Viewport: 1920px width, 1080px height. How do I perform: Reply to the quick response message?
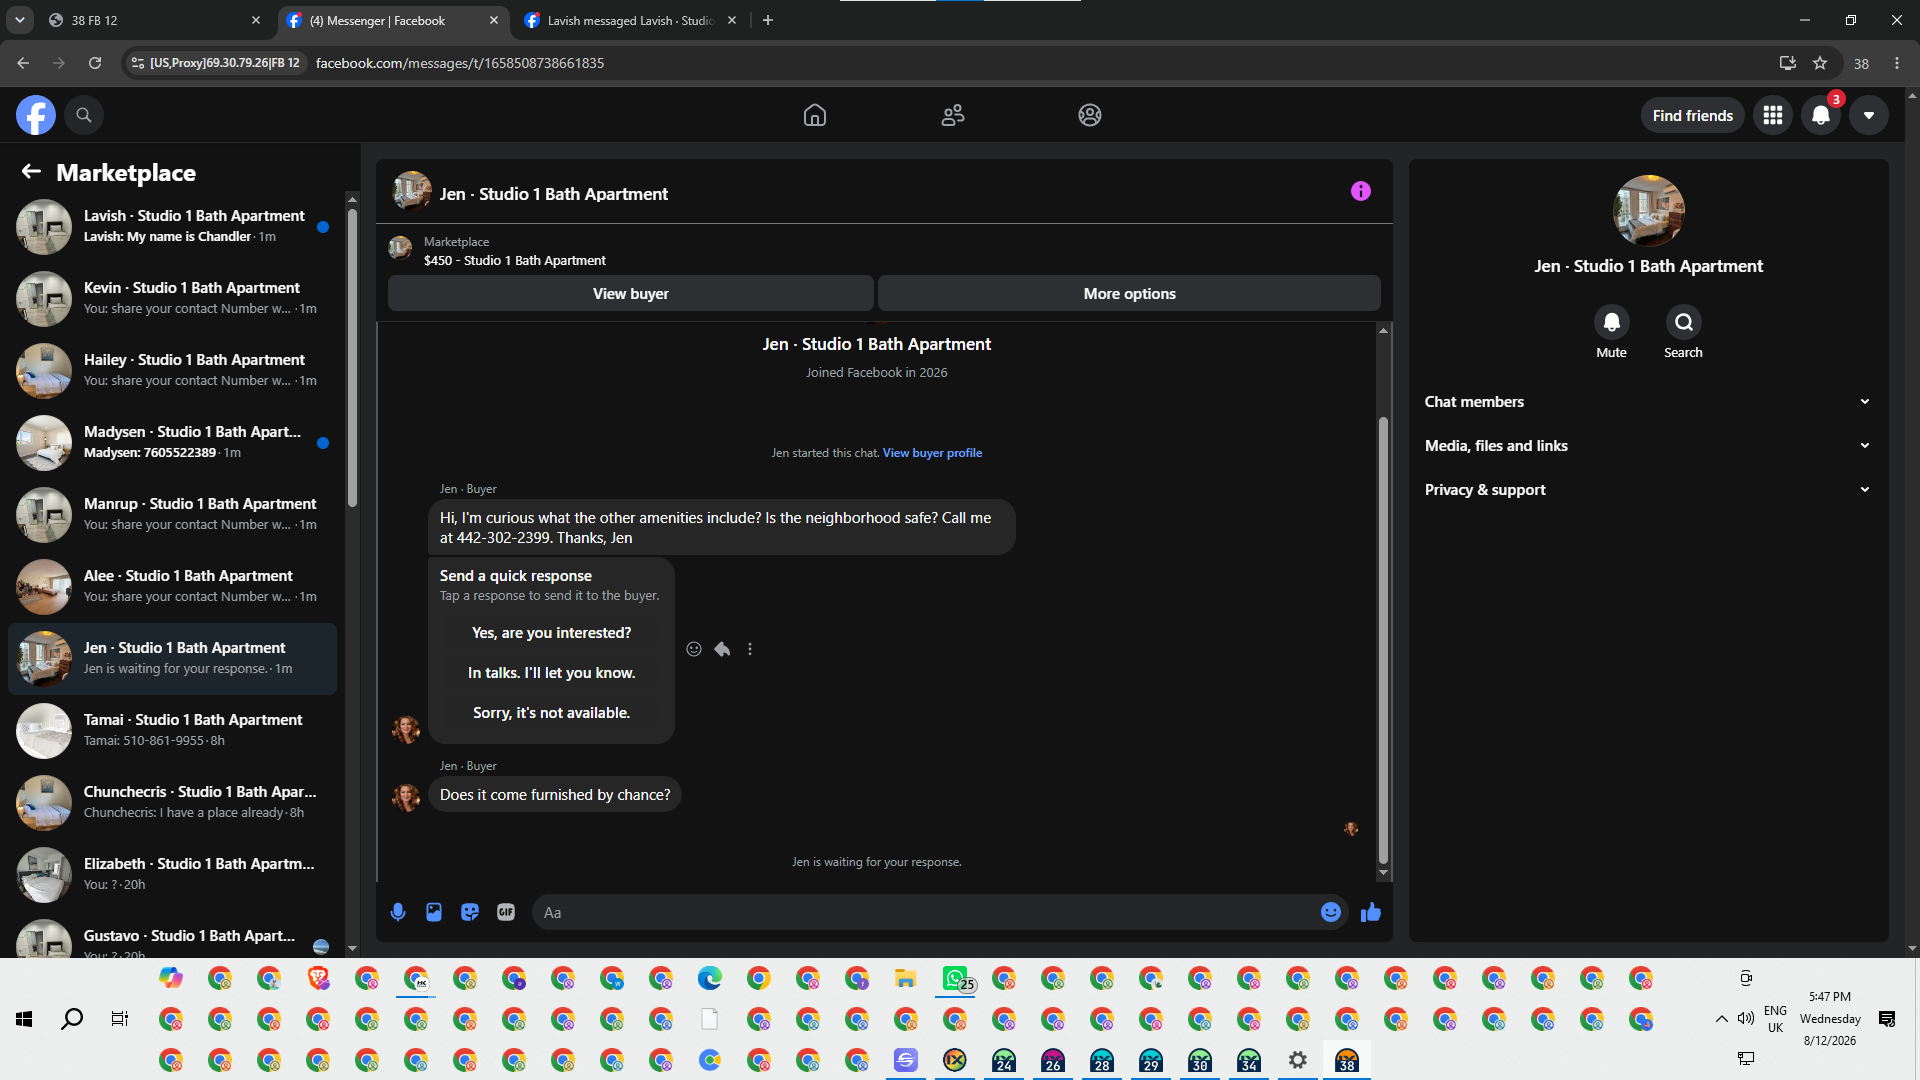pos(722,649)
